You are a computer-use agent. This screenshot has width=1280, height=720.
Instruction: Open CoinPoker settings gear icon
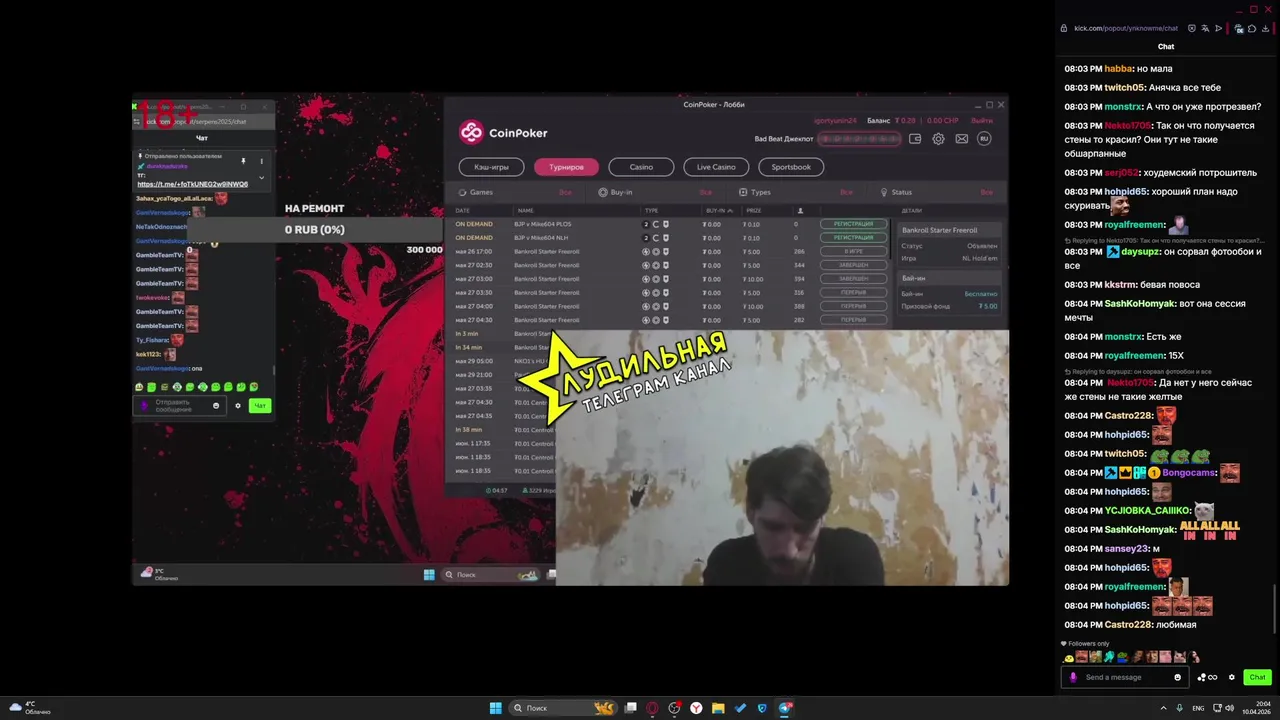(x=938, y=139)
